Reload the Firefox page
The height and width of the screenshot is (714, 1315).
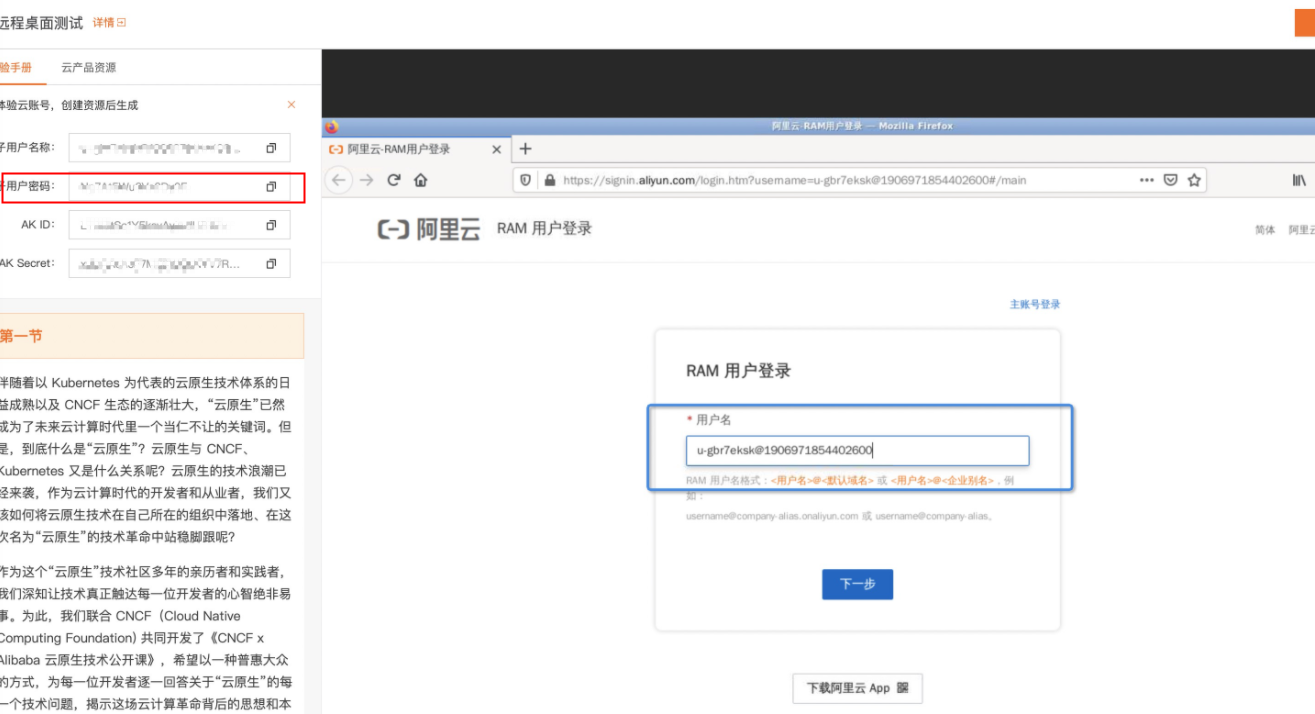pos(394,180)
